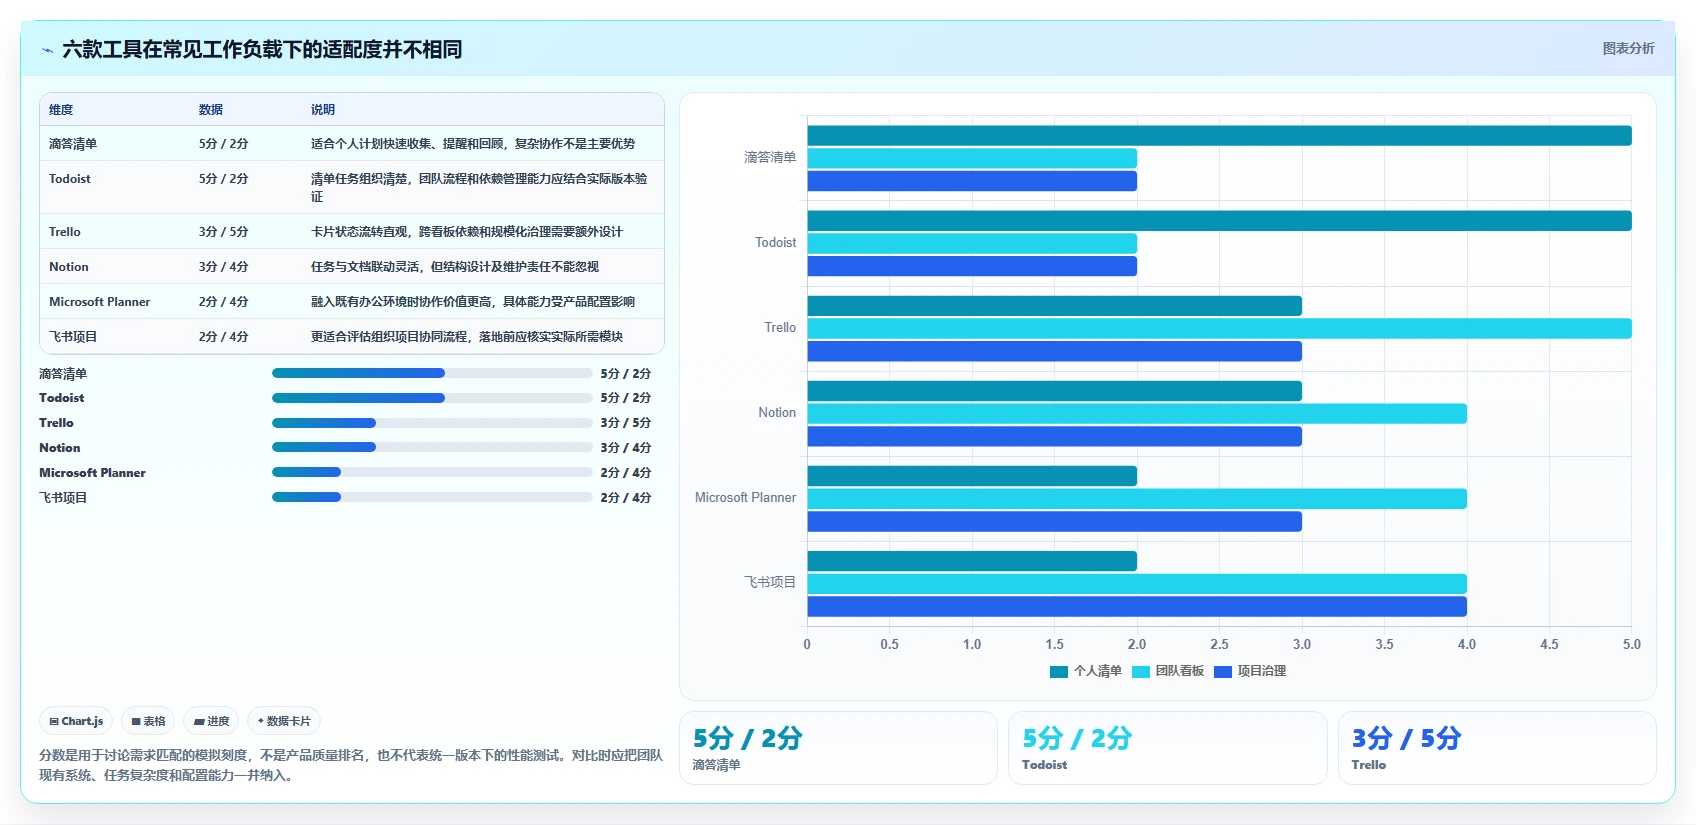Click the Todoist progress bar
The width and height of the screenshot is (1696, 825).
pyautogui.click(x=432, y=398)
